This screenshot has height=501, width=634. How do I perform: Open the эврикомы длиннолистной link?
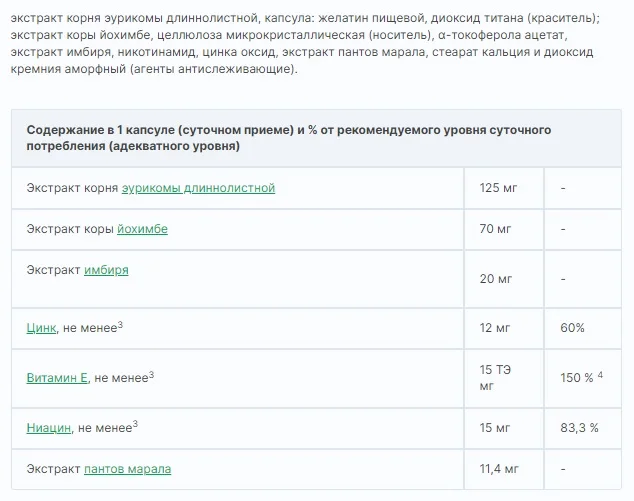198,188
